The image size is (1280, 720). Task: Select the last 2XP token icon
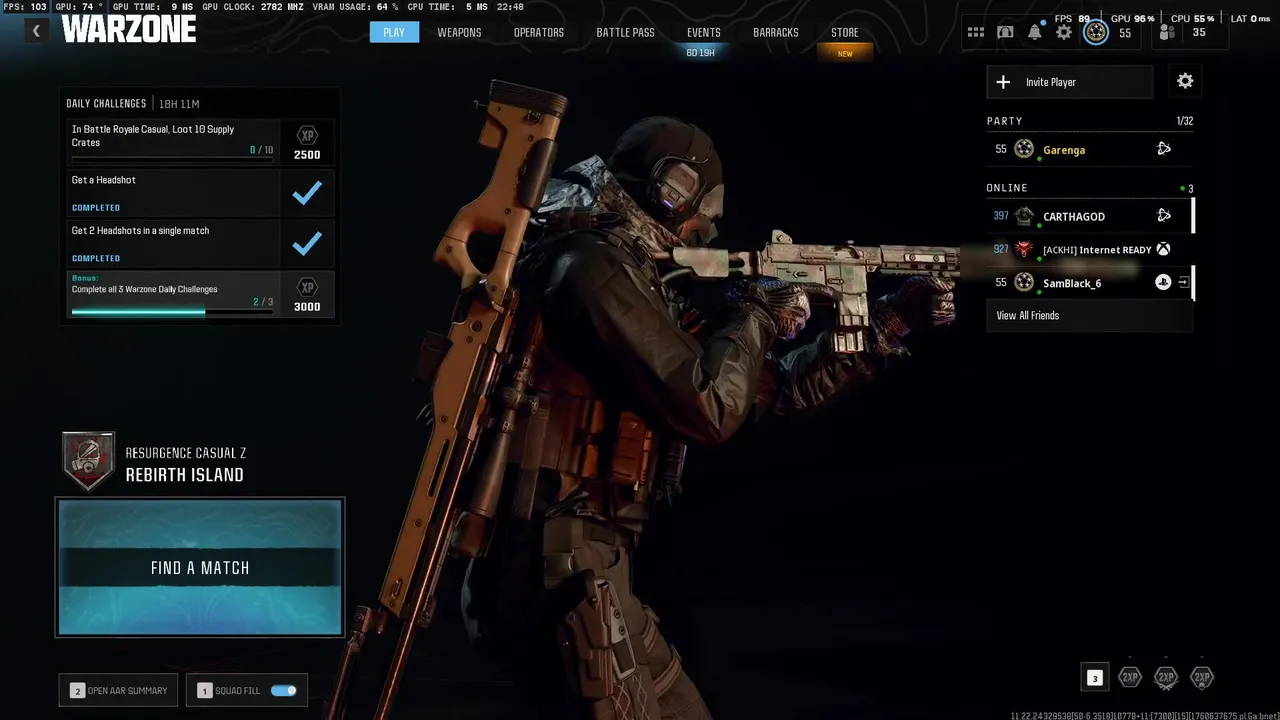click(x=1202, y=677)
